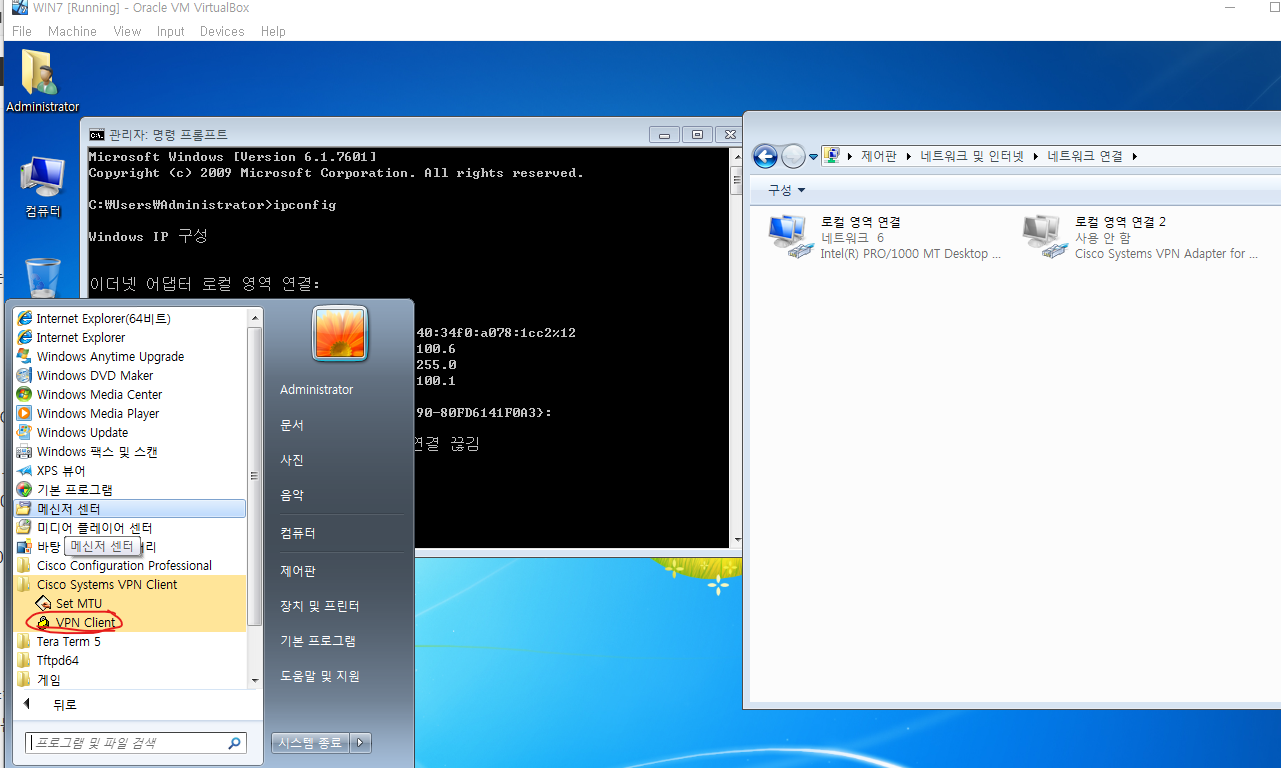Select 컴퓨터 desktop icon
Viewport: 1281px width, 768px height.
pos(42,186)
